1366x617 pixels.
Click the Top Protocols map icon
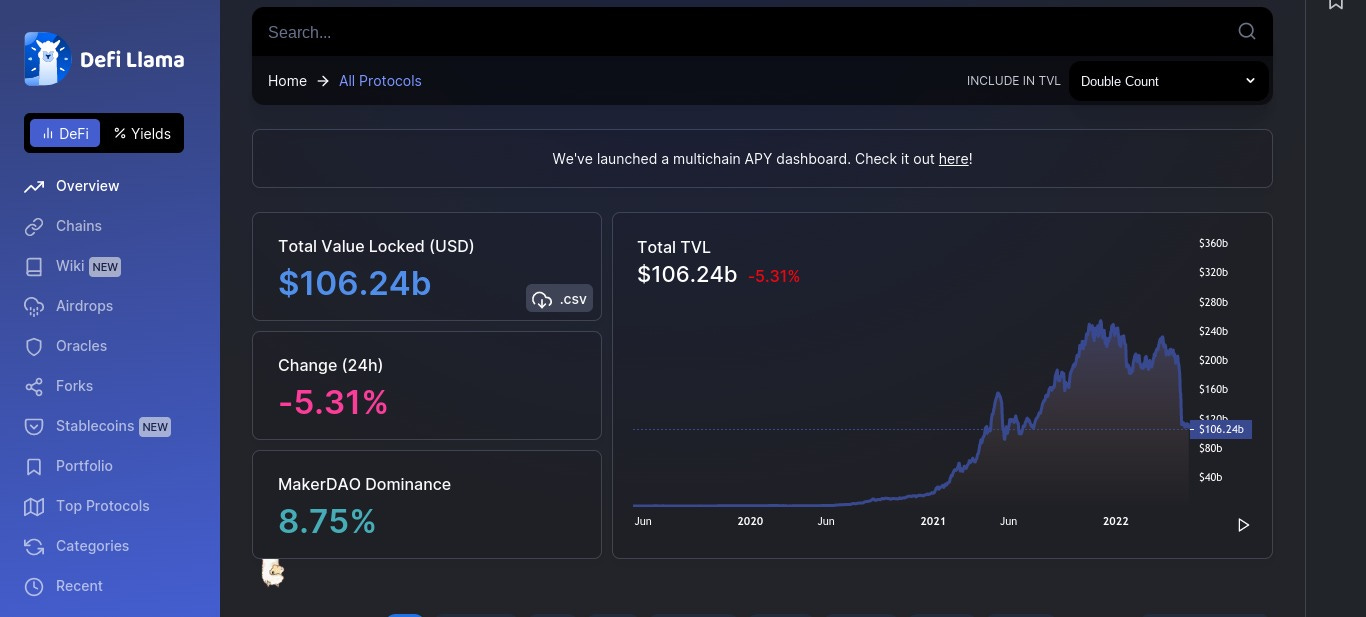(x=34, y=506)
